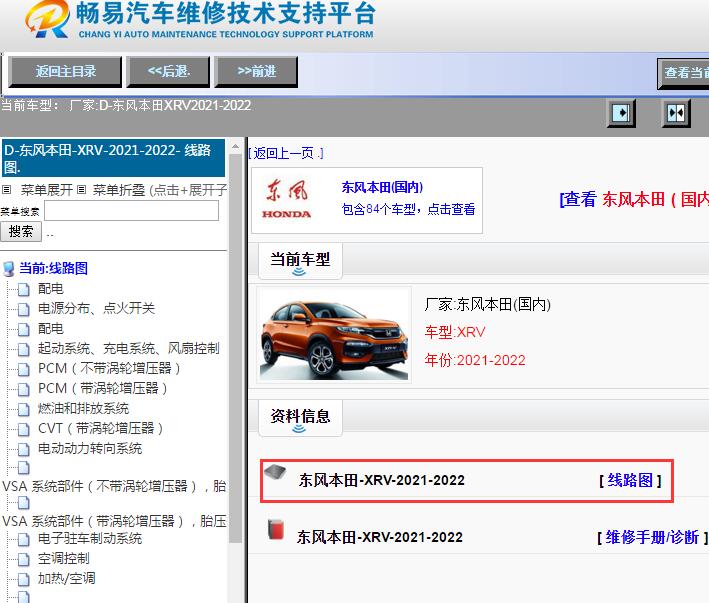Viewport: 709px width, 603px height.
Task: Select VSA 系统部件（带涡轮增压器）item
Action: point(114,522)
